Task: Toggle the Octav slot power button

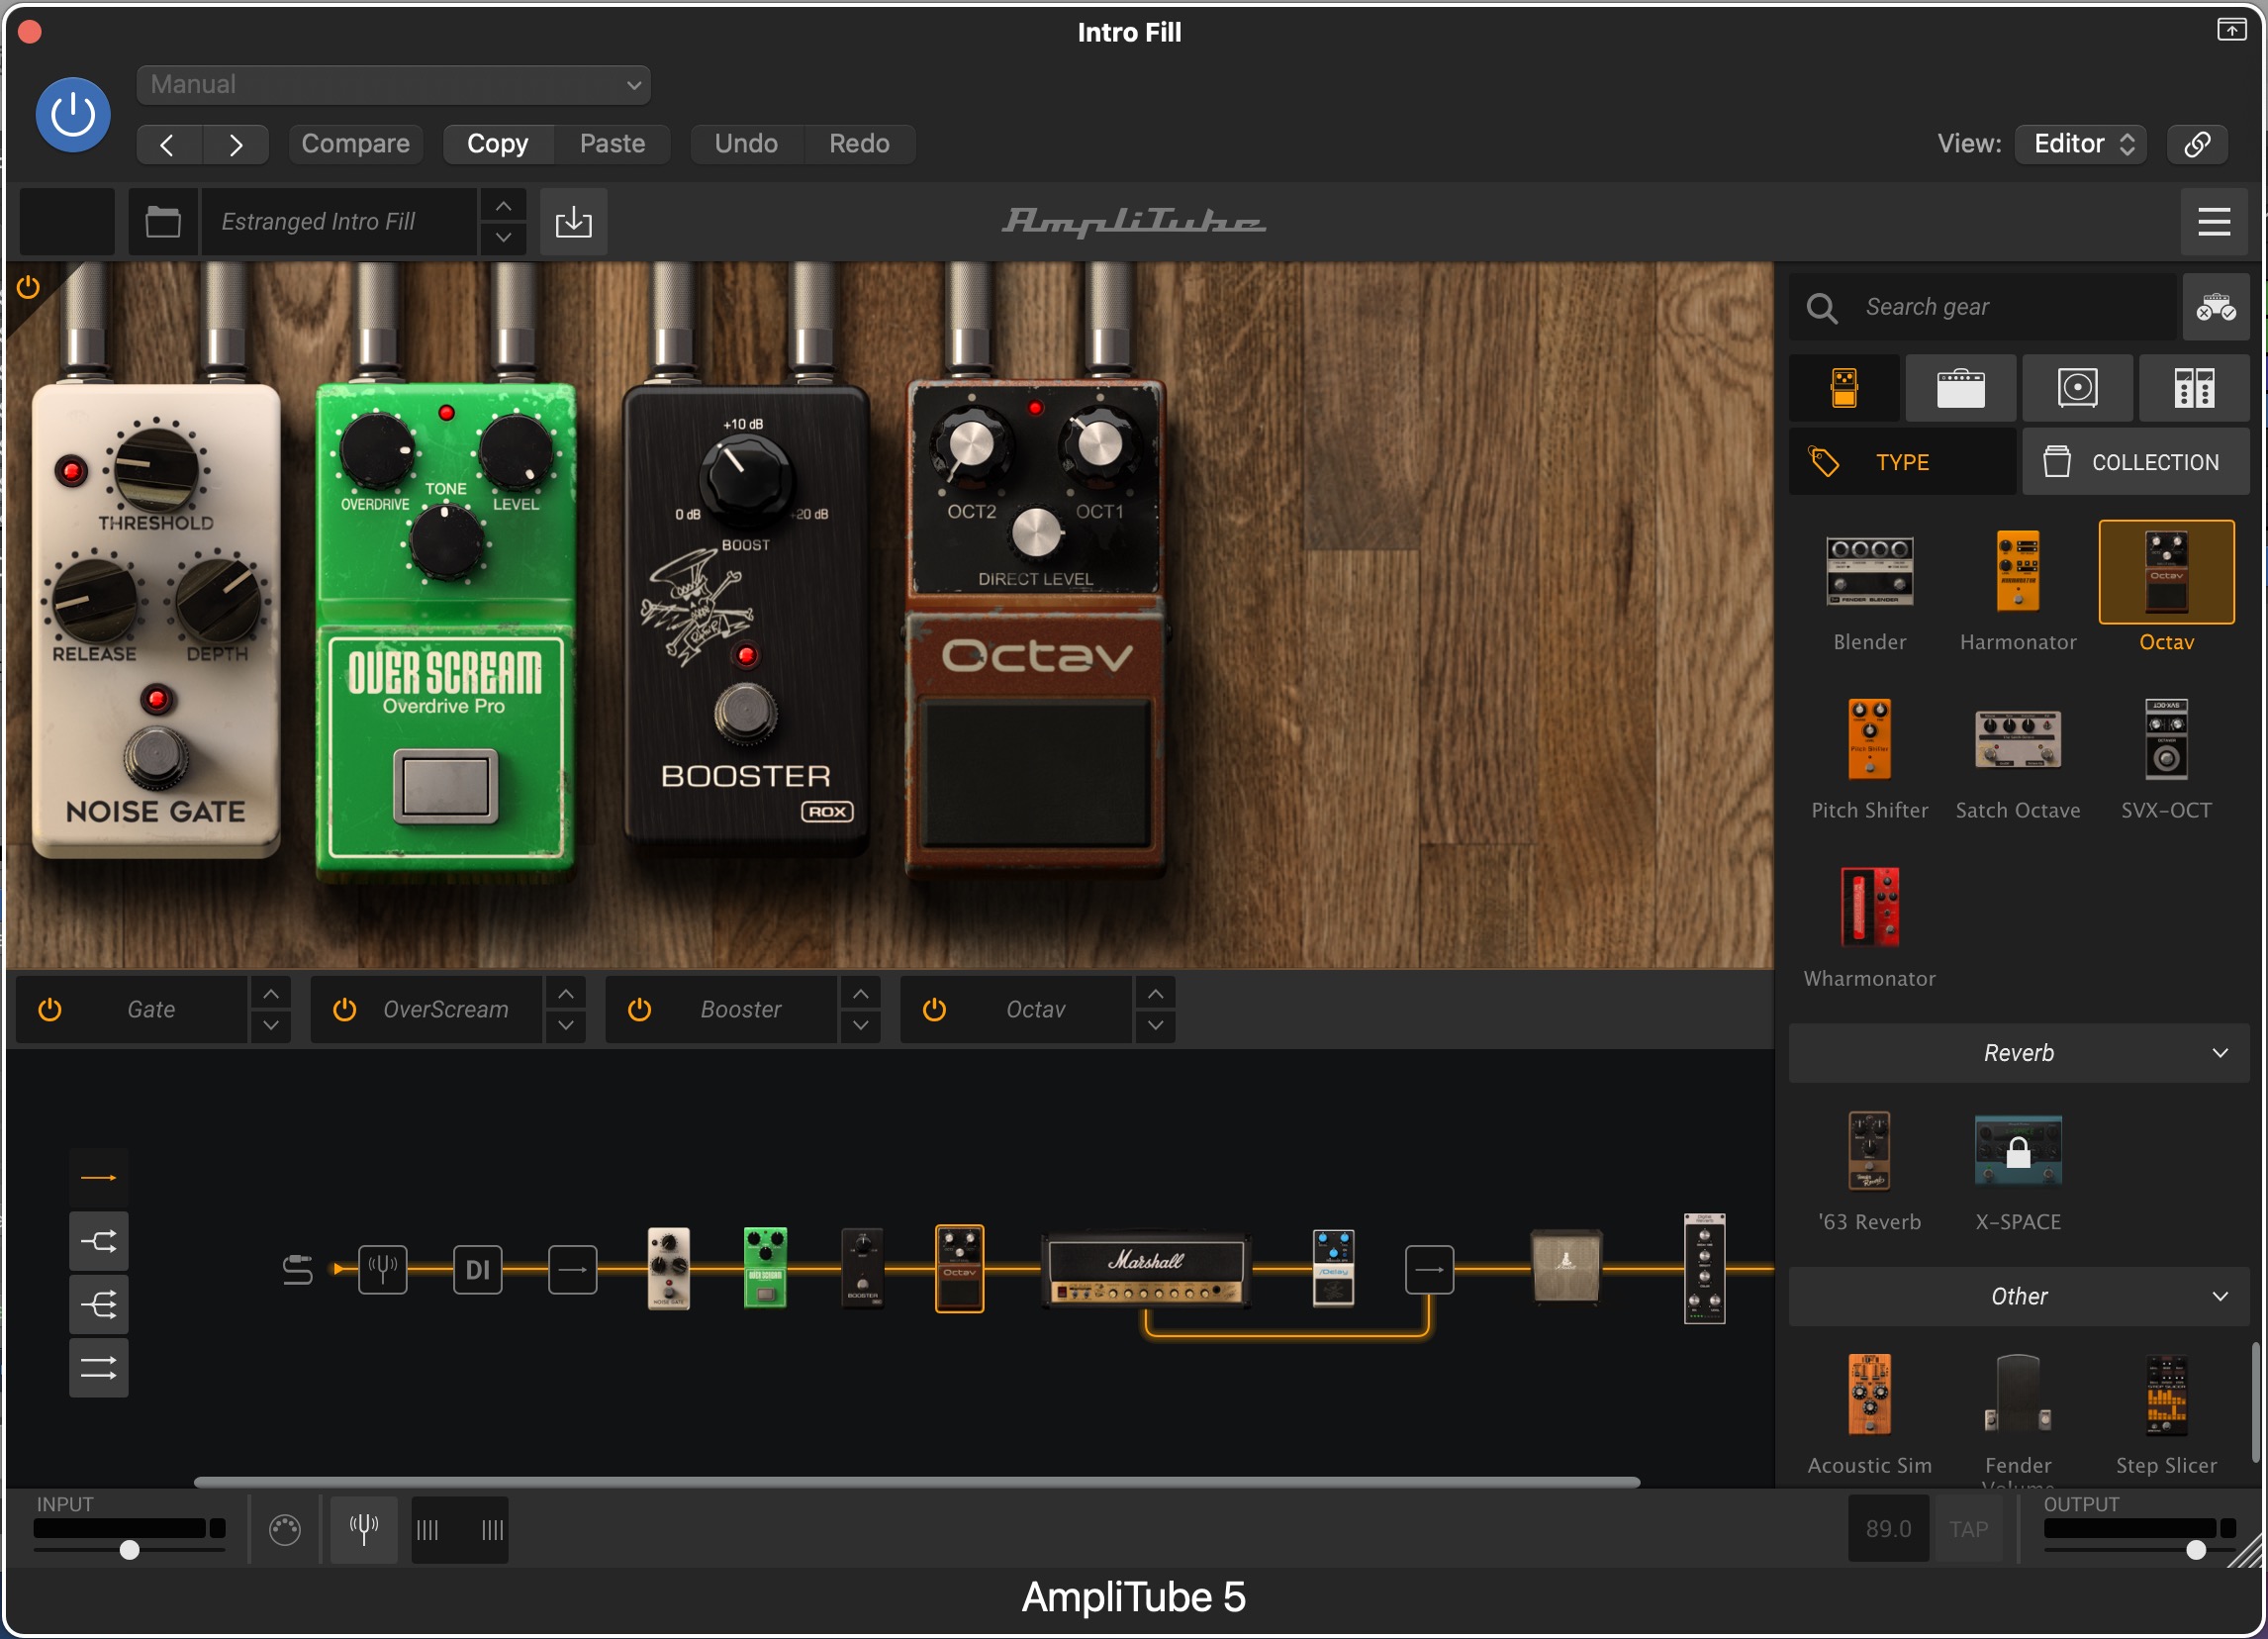Action: click(x=934, y=1011)
